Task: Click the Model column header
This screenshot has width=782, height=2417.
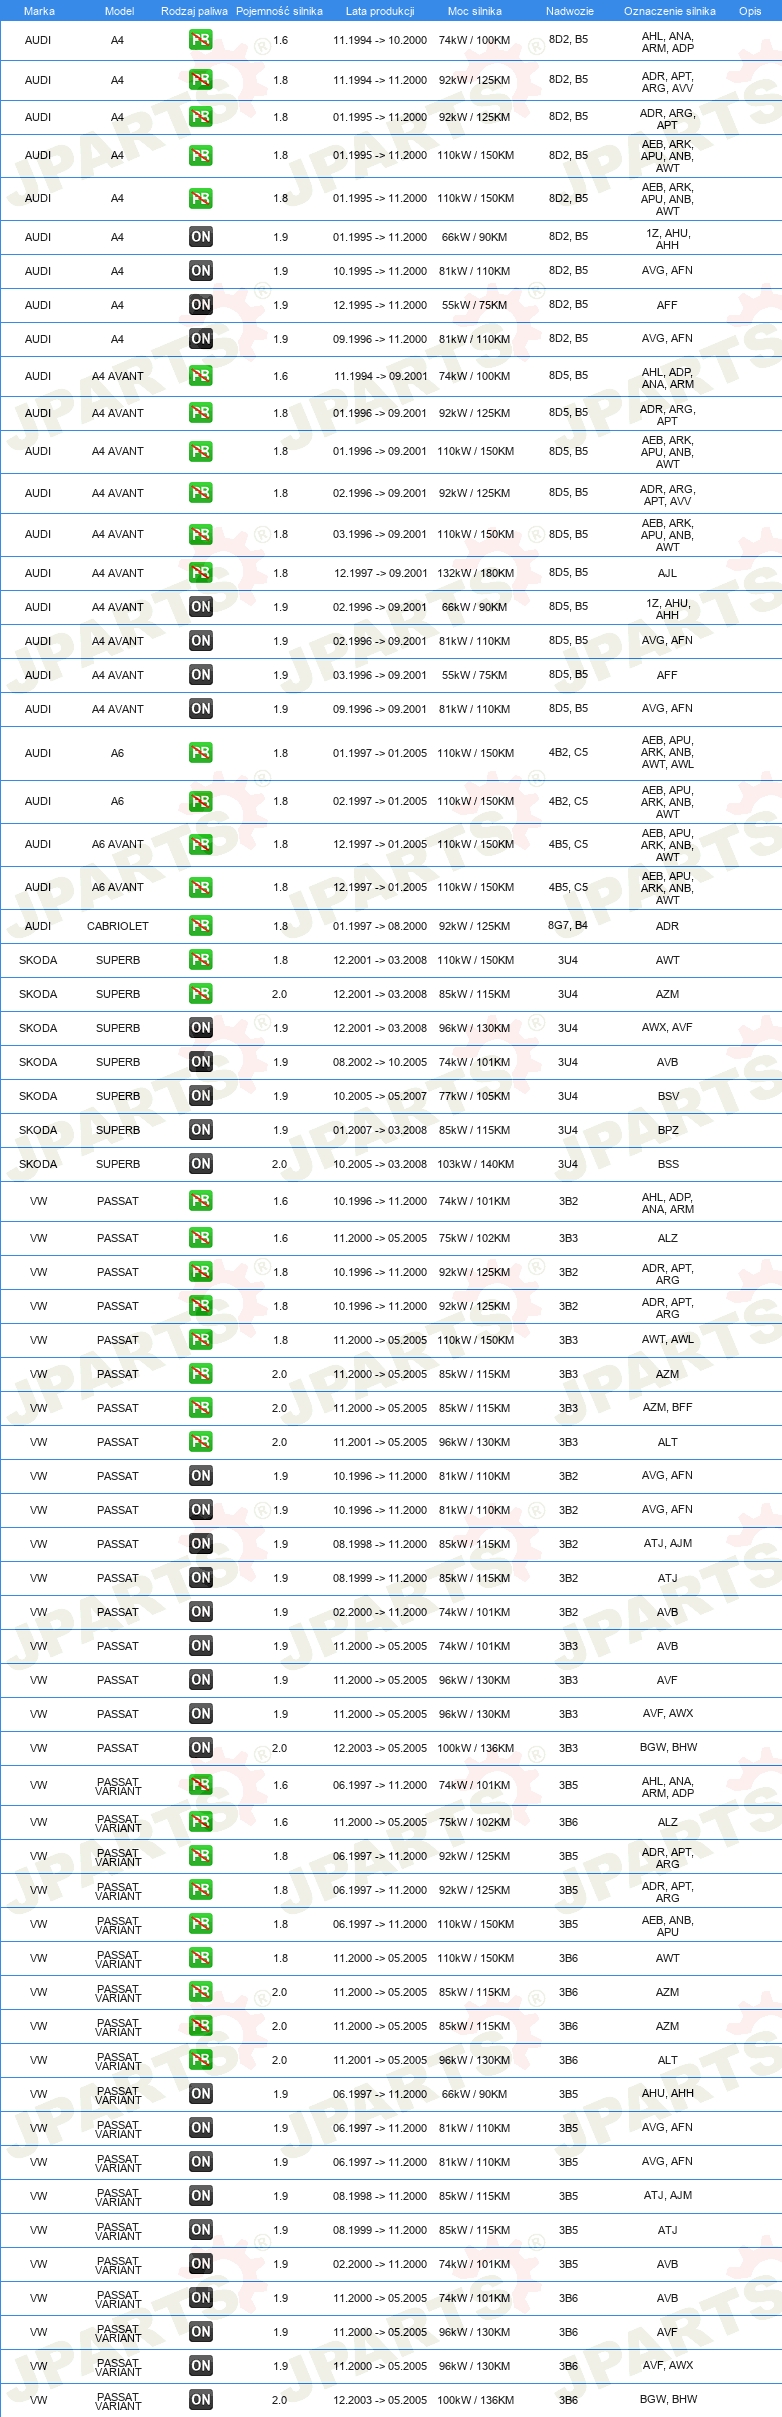Action: [x=119, y=11]
